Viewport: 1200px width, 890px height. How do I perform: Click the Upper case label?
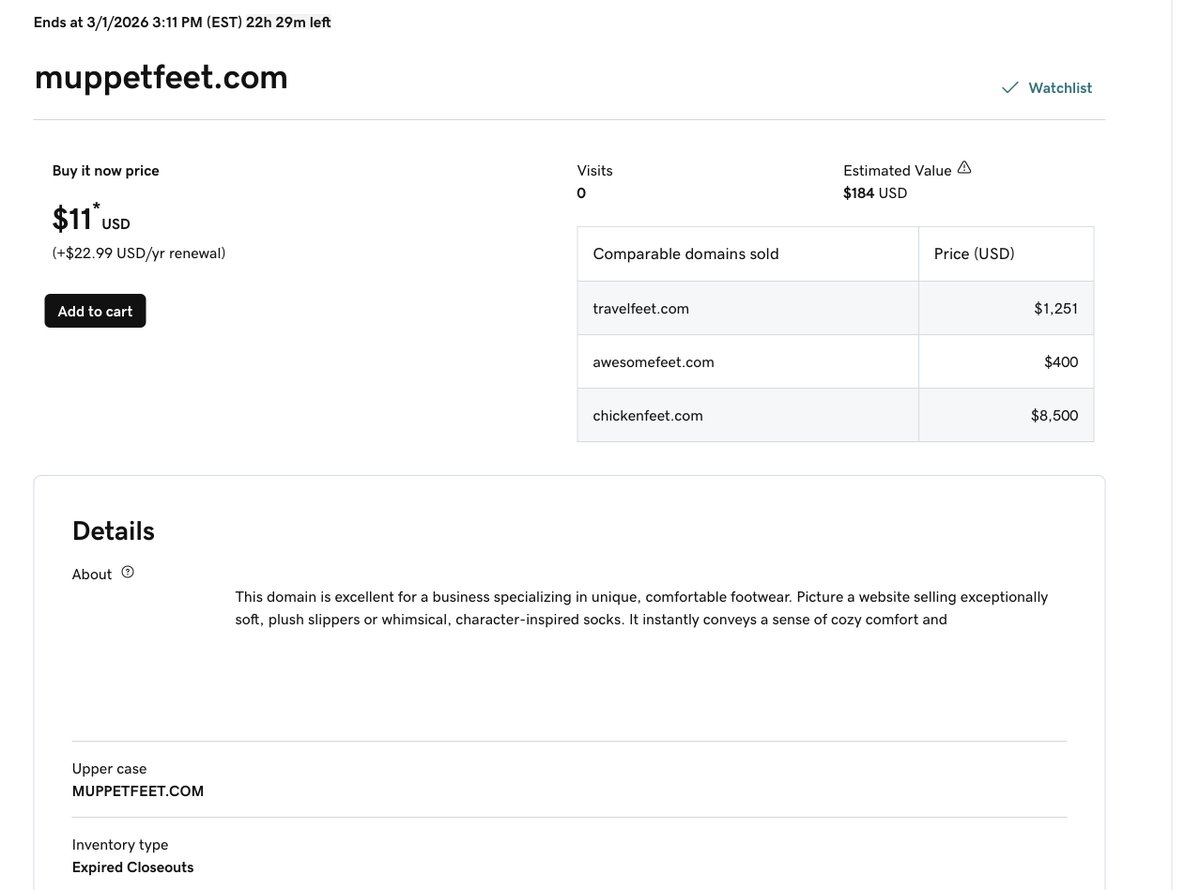[x=109, y=769]
